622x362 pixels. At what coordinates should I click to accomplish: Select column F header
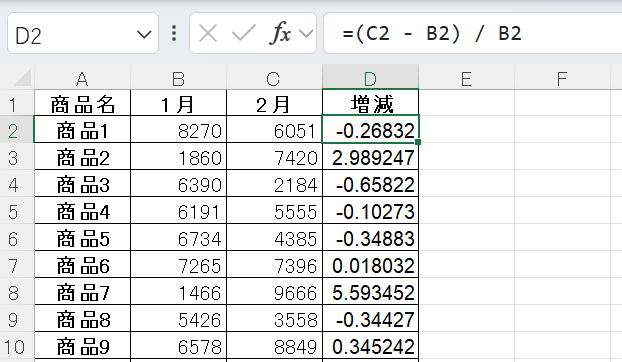click(x=562, y=78)
